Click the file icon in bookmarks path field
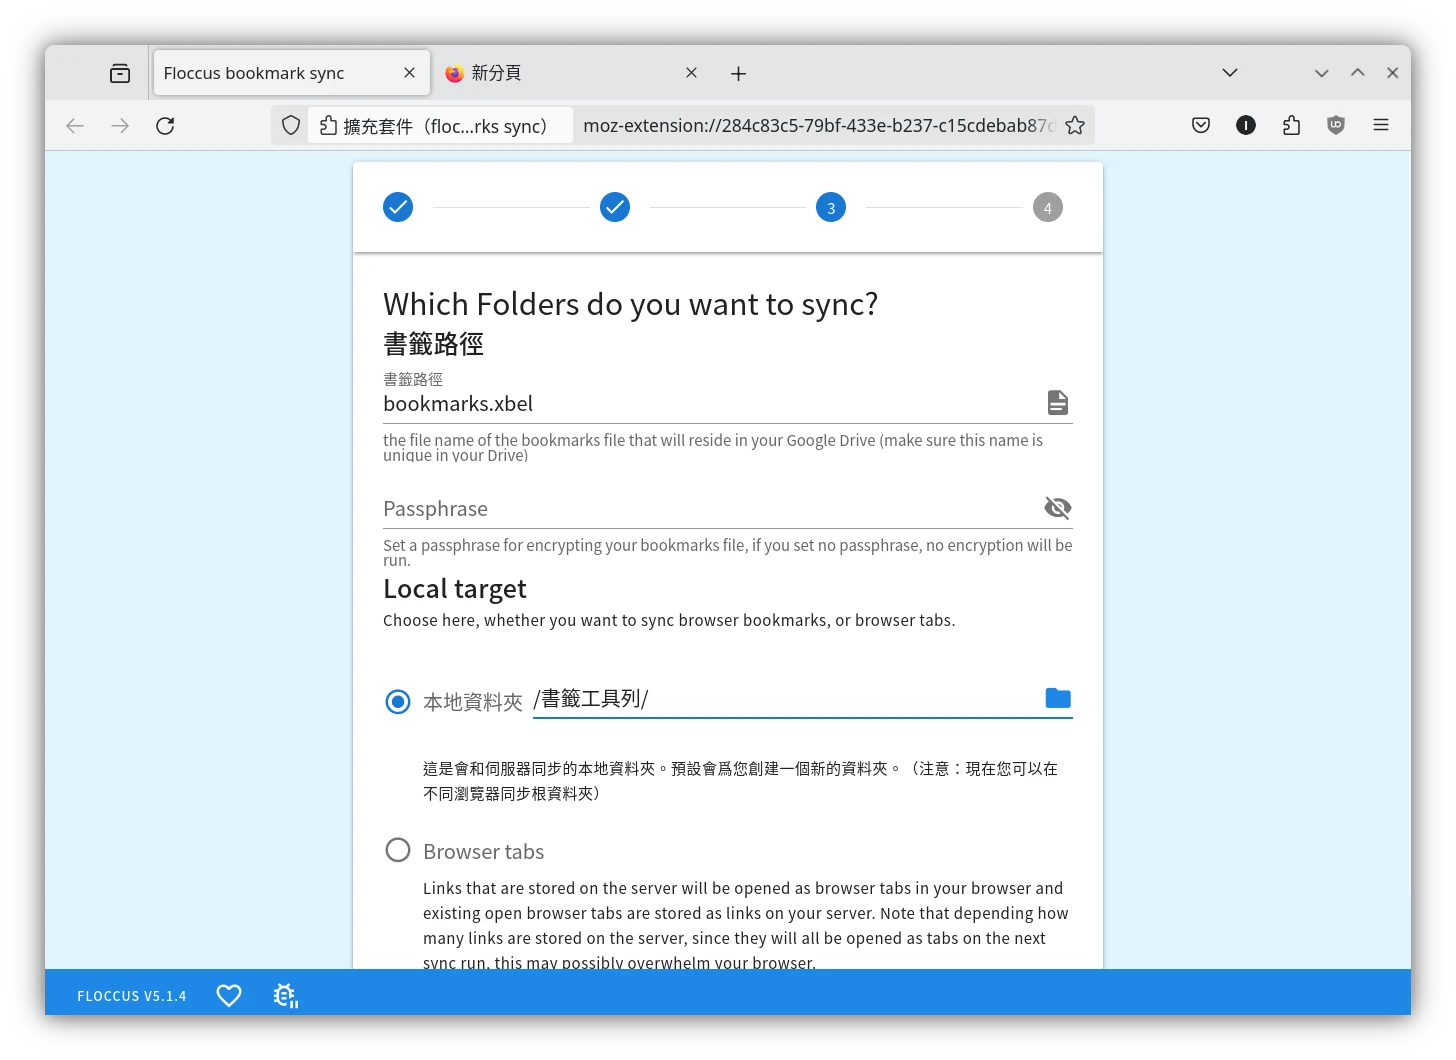Viewport: 1456px width, 1060px height. click(x=1057, y=403)
